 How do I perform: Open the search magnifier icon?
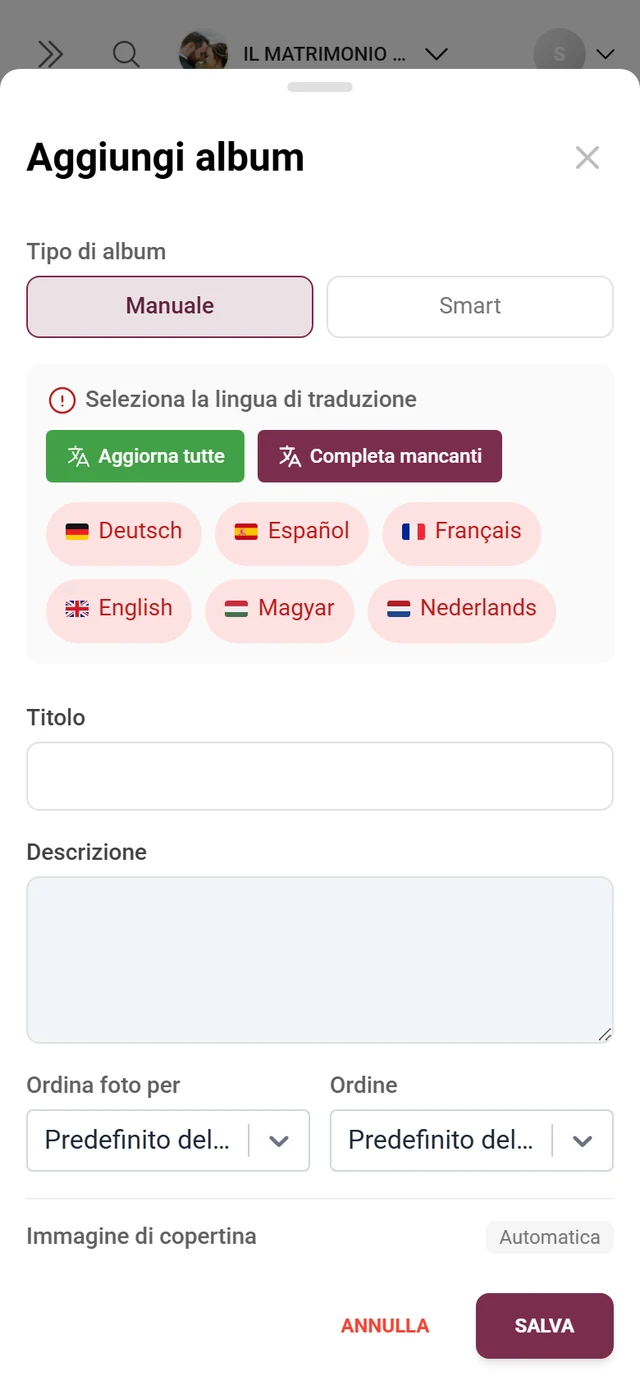coord(126,54)
